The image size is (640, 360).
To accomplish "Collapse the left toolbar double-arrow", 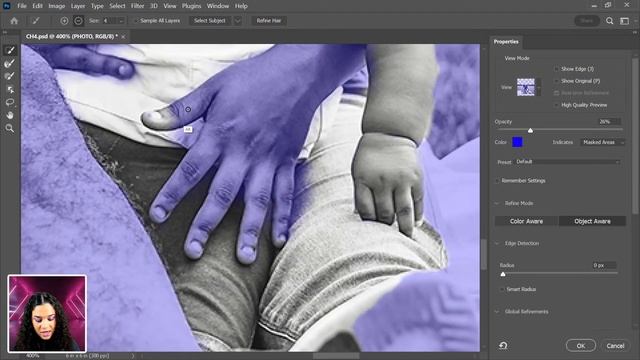I will click(x=5, y=32).
